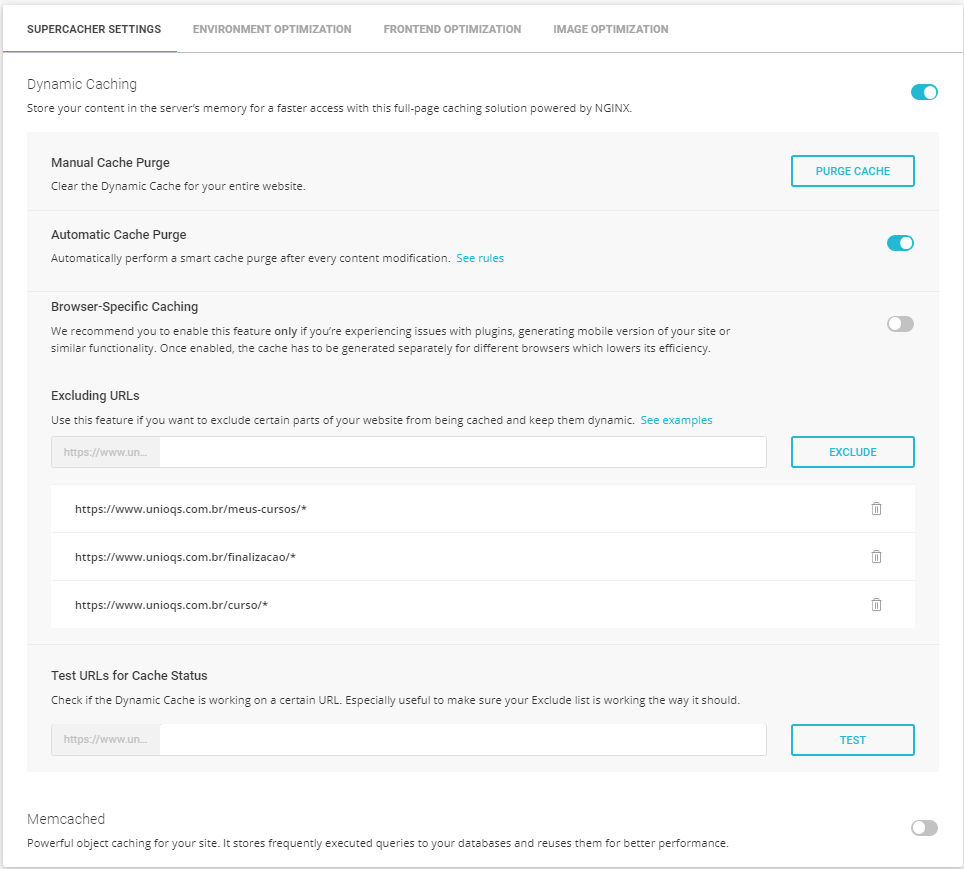Remove the curso excluded URL entry

(876, 605)
